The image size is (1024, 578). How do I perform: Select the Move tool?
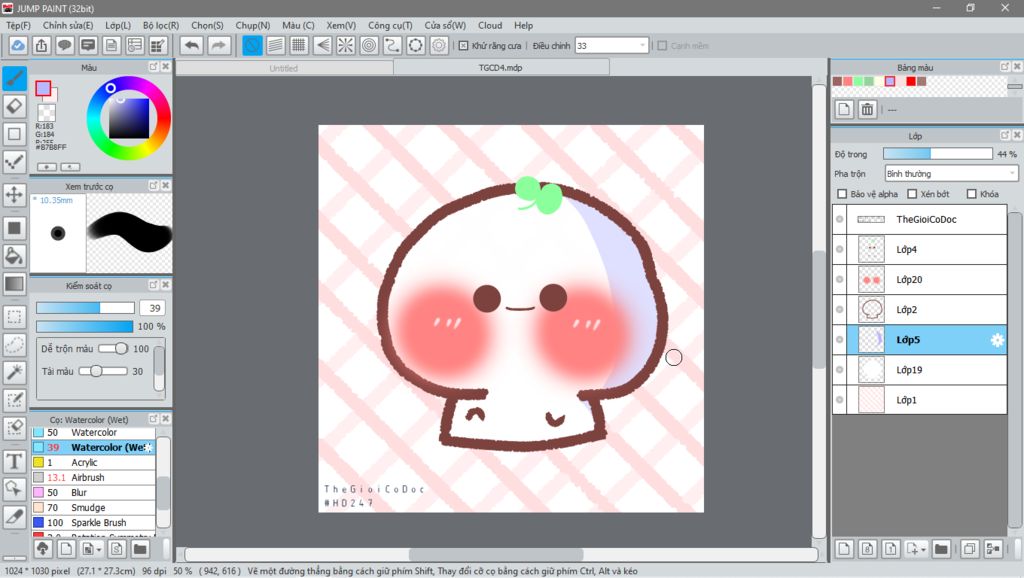point(14,195)
